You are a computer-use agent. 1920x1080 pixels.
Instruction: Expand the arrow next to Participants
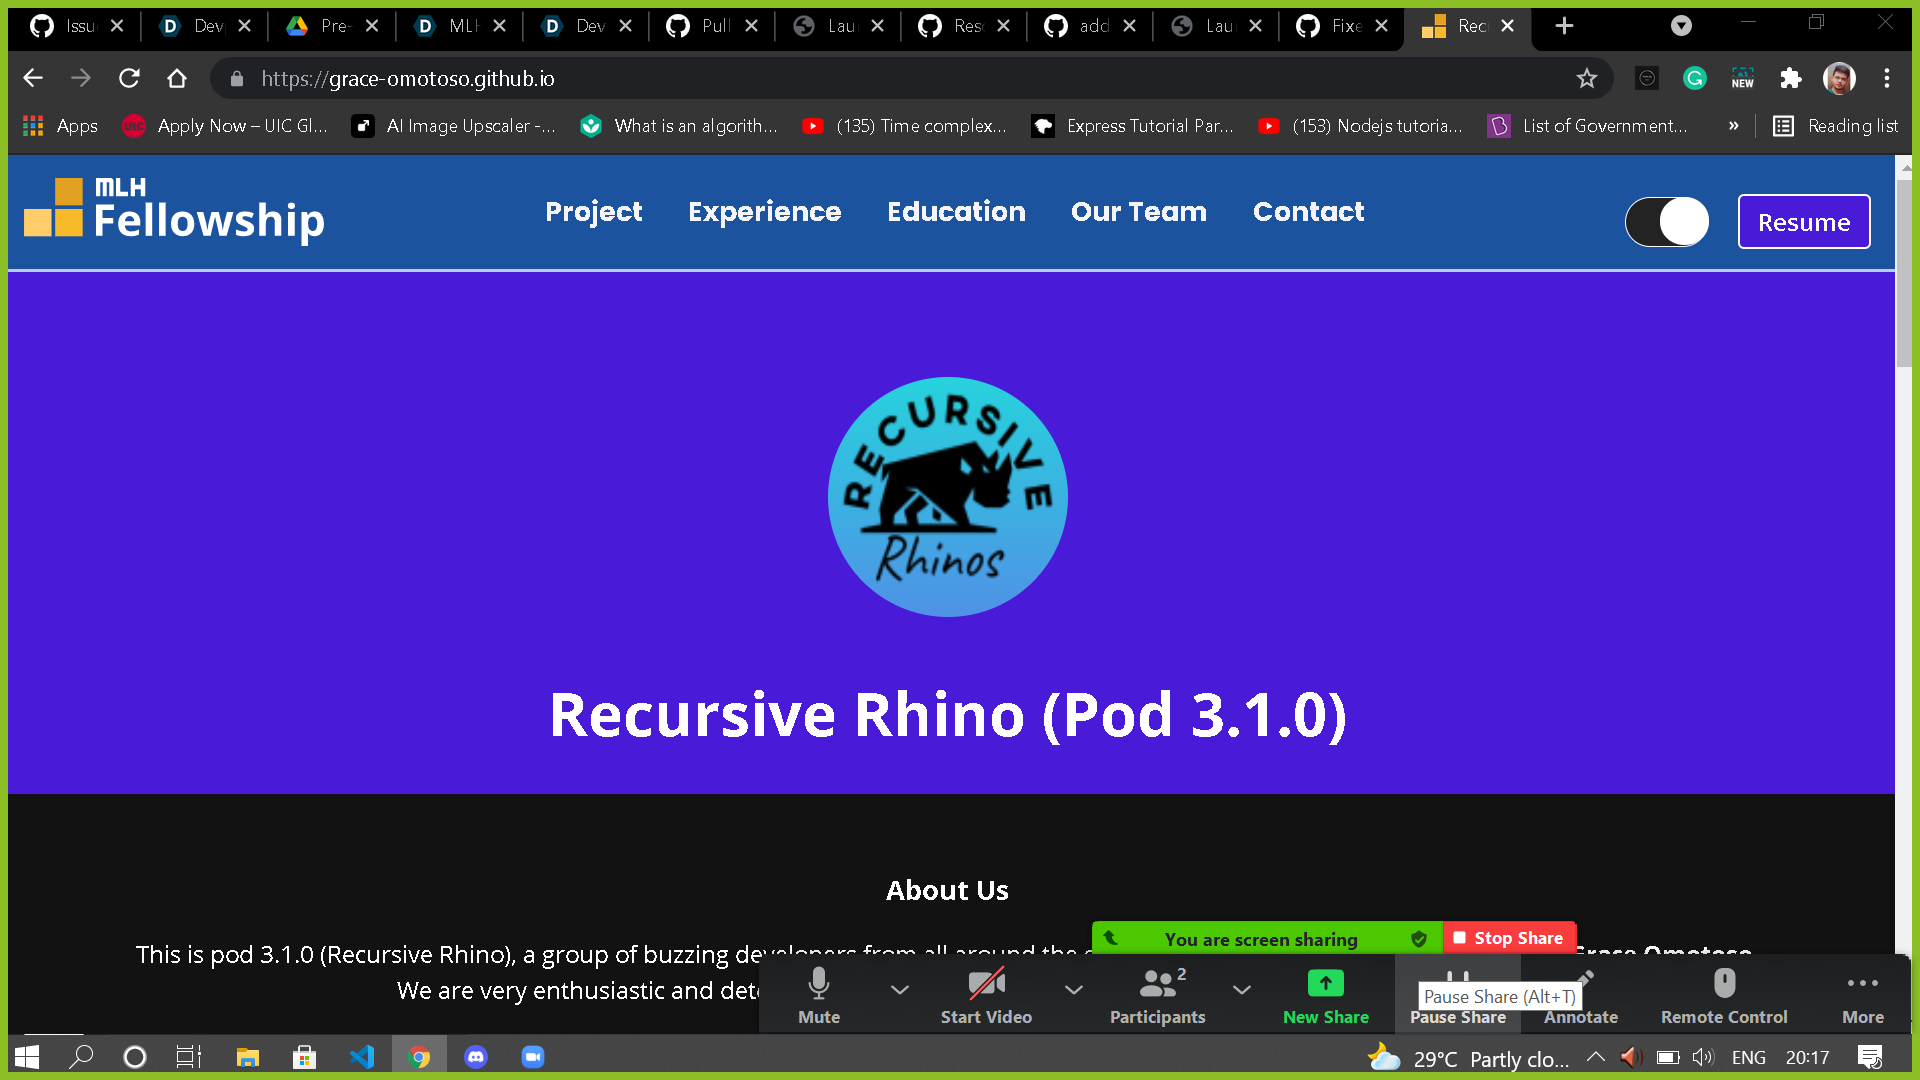(1241, 990)
